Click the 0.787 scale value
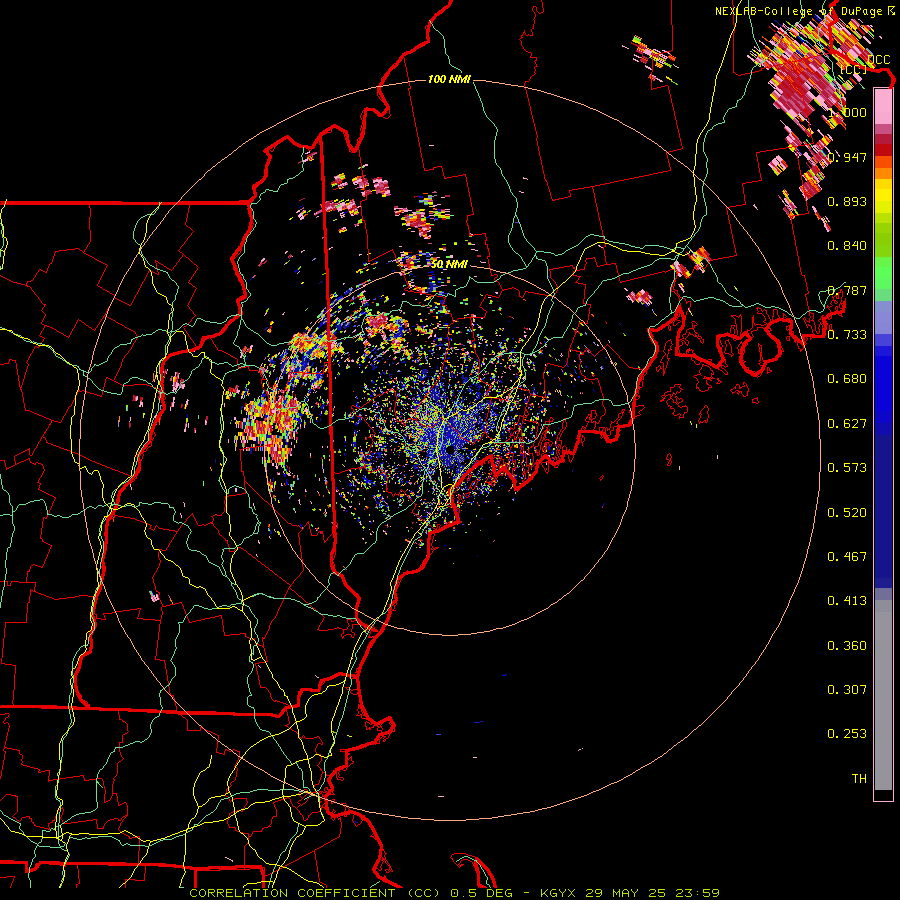This screenshot has width=900, height=900. 847,290
